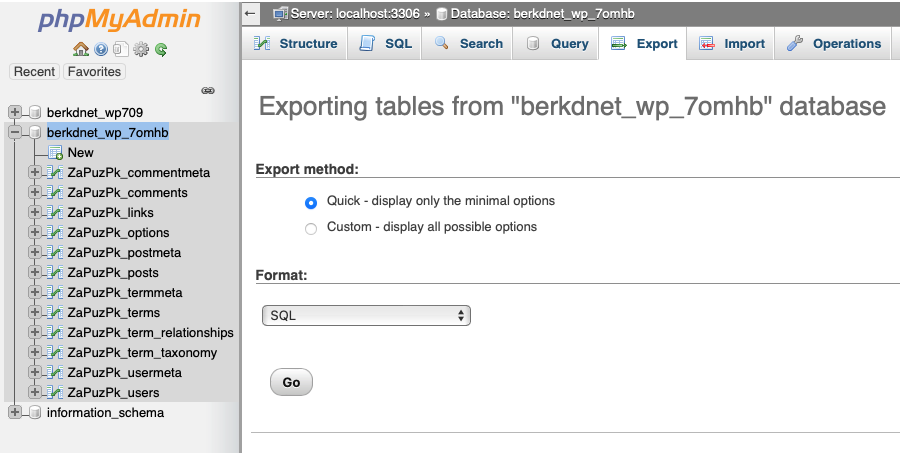Open the SQL format dropdown
Viewport: 900px width, 453px height.
(365, 316)
